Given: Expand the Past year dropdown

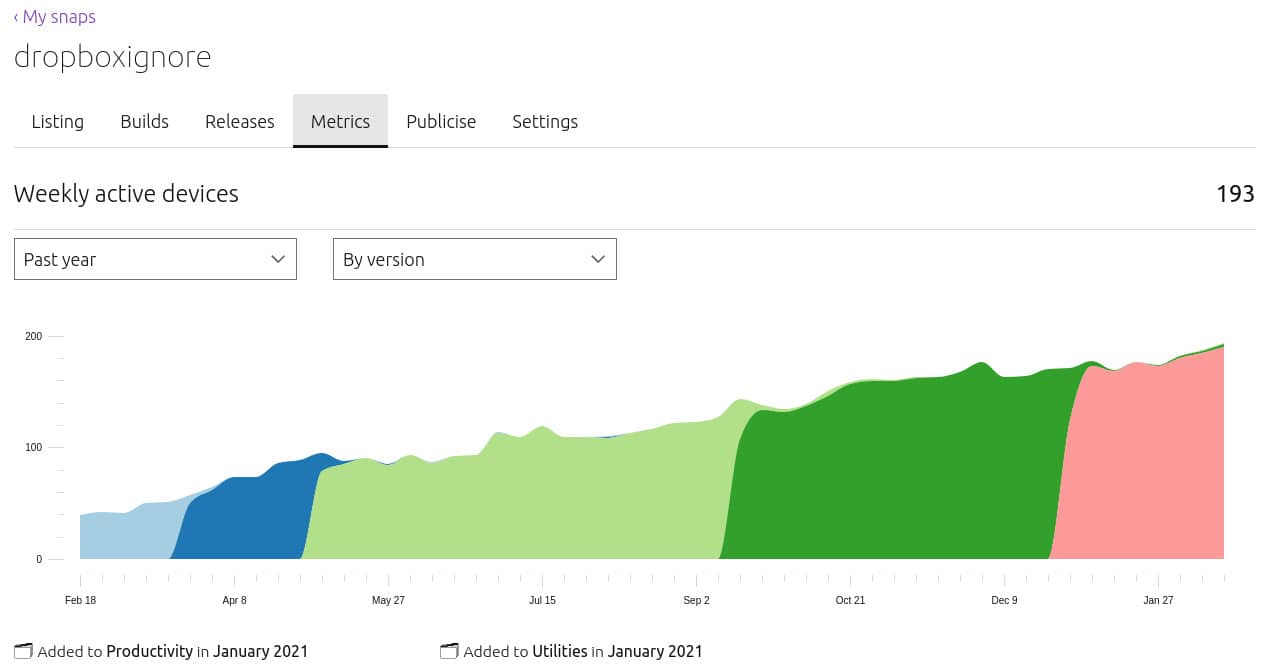Looking at the screenshot, I should pos(155,259).
